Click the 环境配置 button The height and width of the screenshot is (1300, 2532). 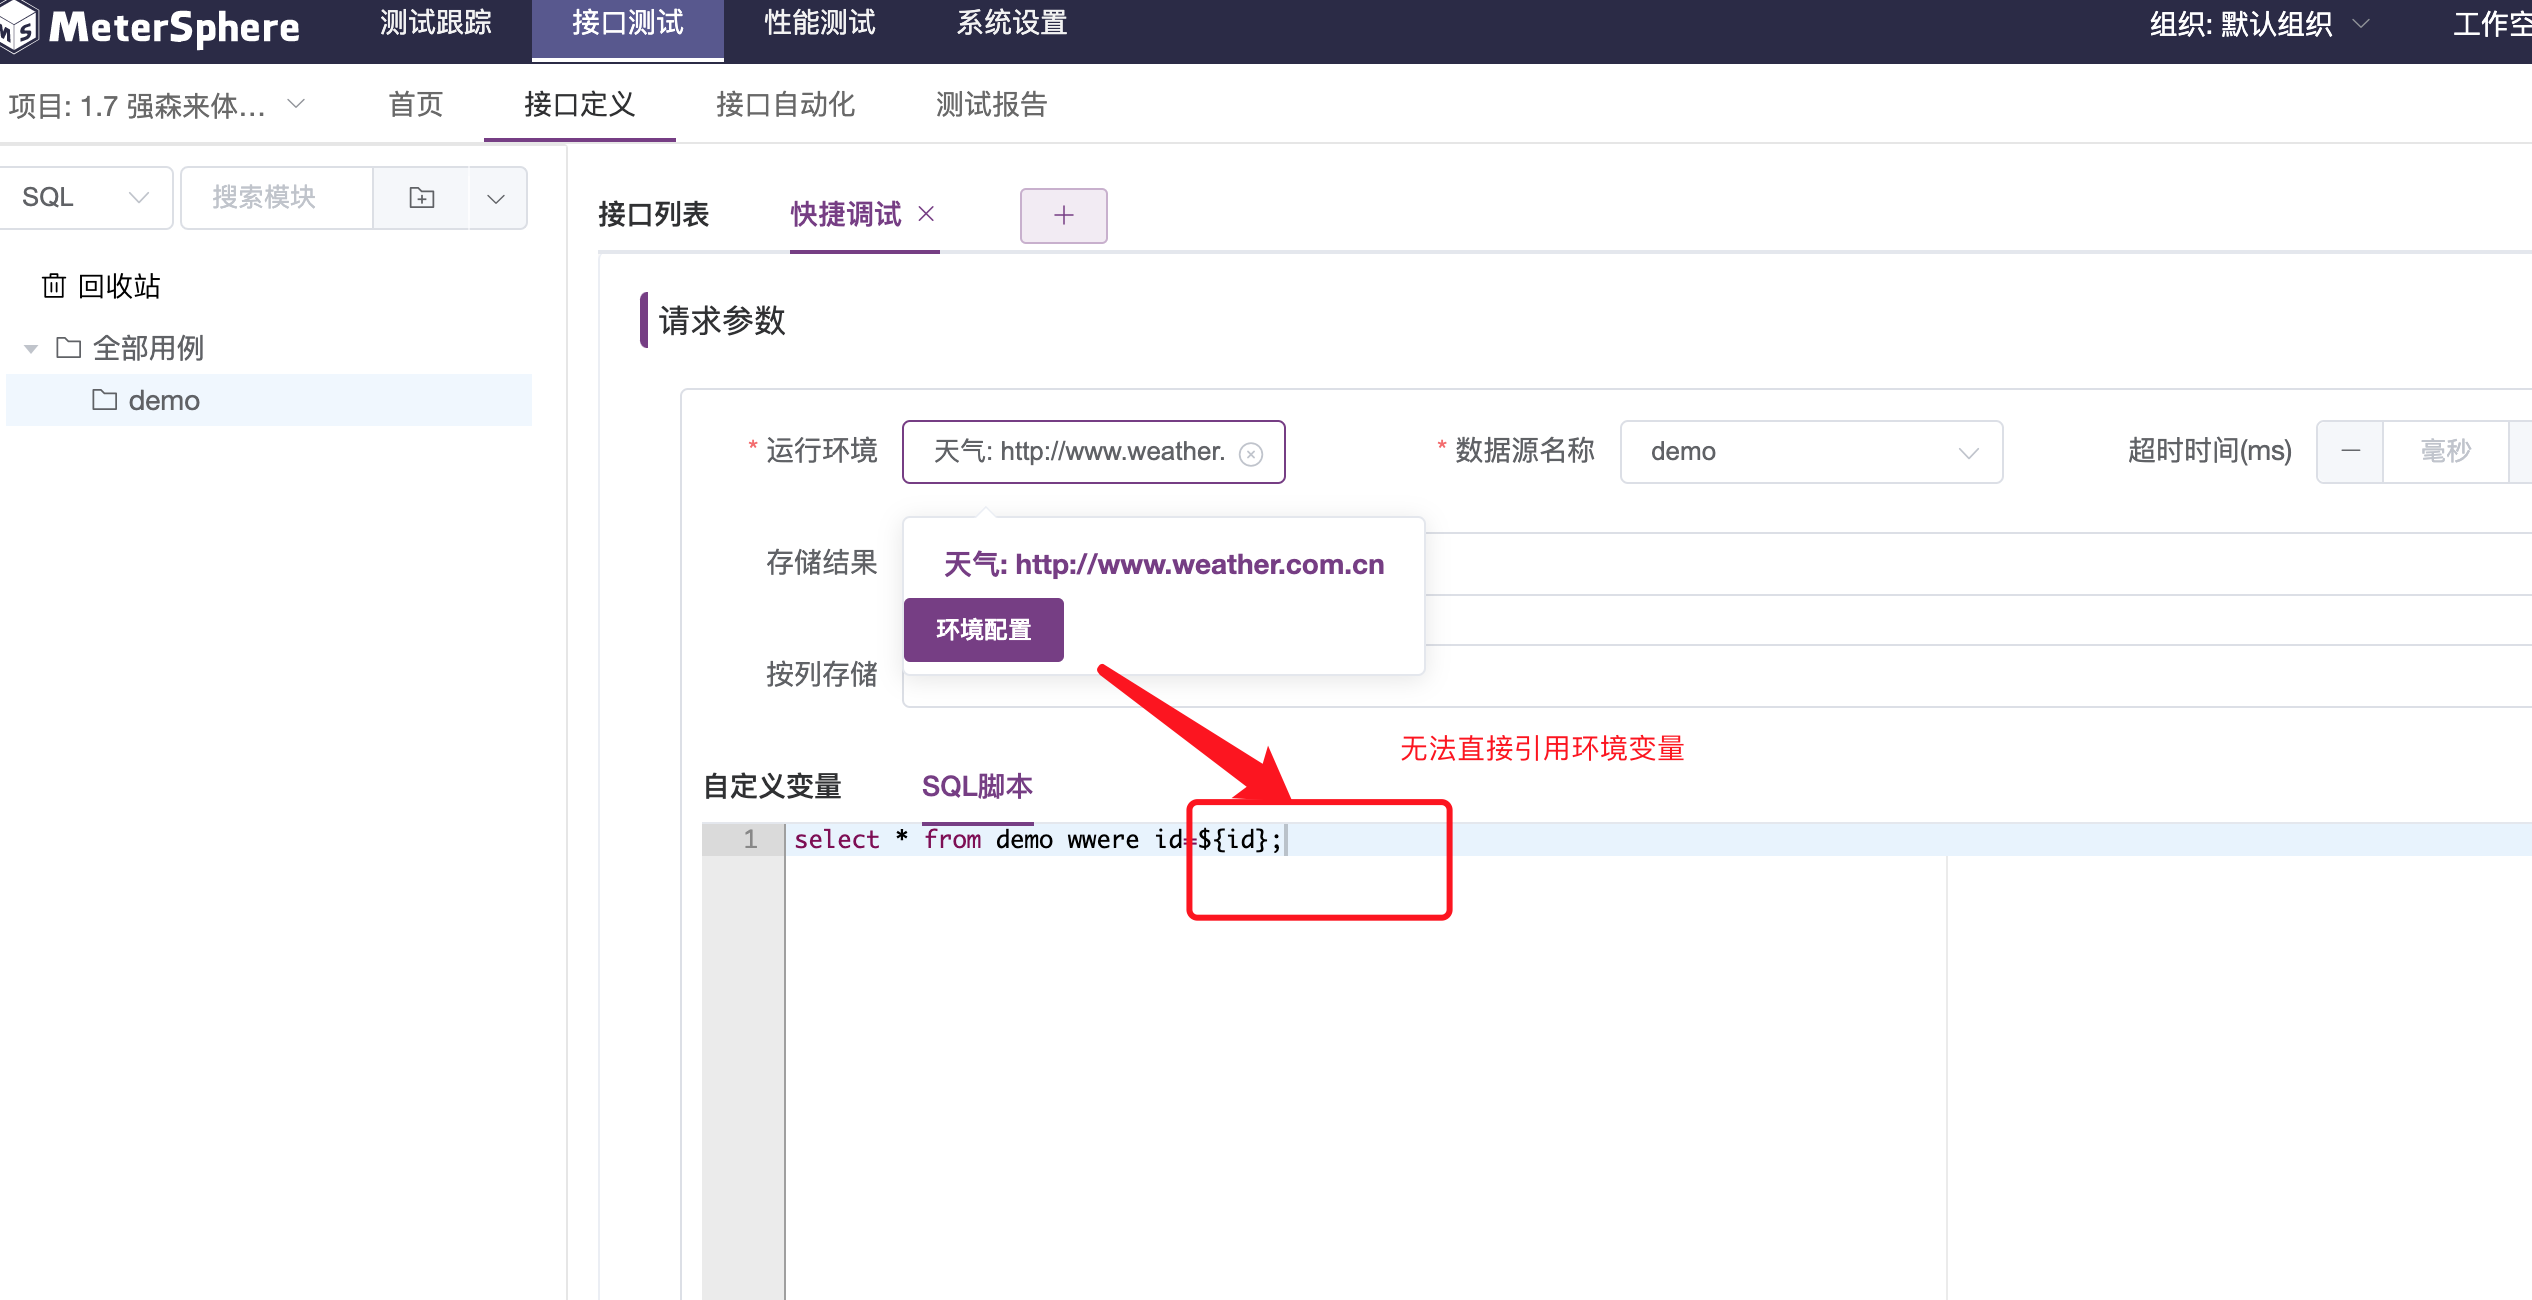[983, 629]
